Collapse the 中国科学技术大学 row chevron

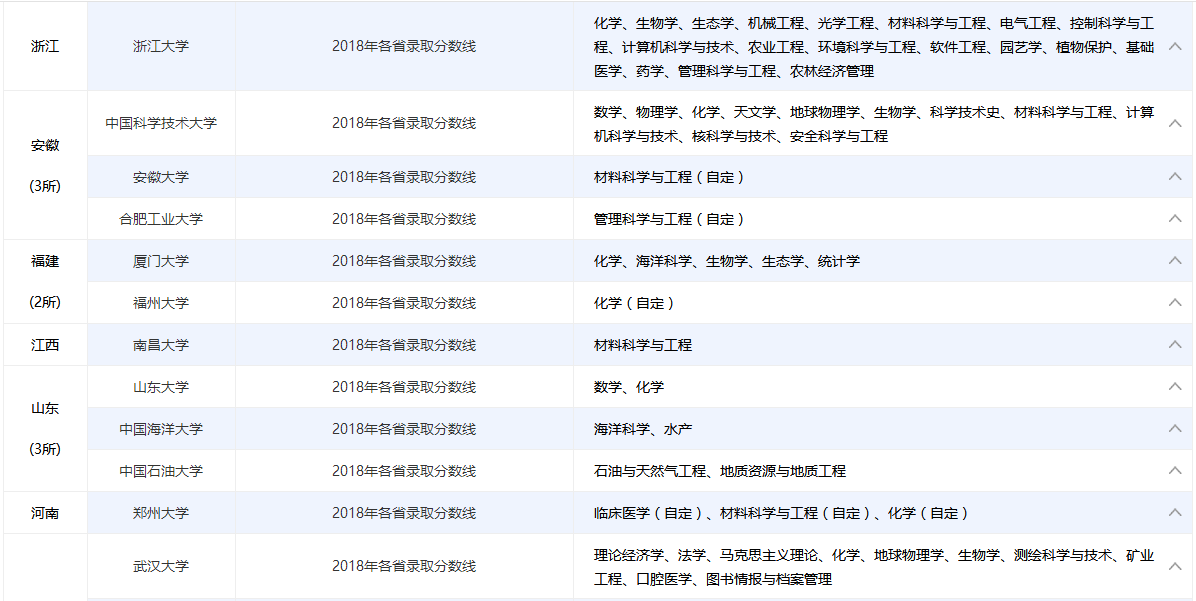tap(1175, 123)
